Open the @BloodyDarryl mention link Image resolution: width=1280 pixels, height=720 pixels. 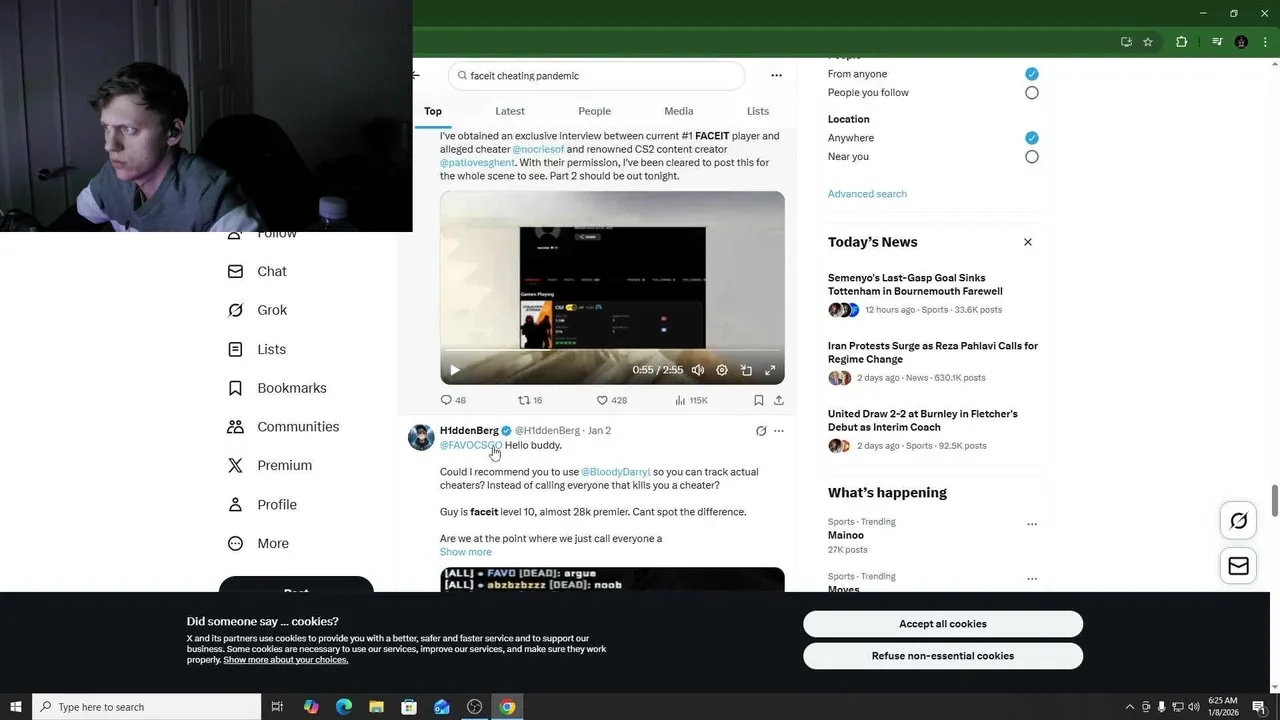pos(615,472)
